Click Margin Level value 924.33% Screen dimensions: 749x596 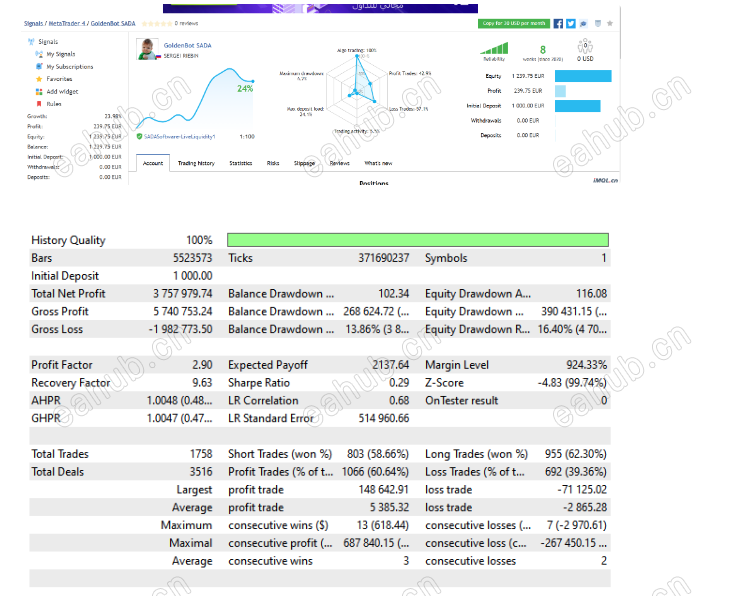click(x=587, y=365)
